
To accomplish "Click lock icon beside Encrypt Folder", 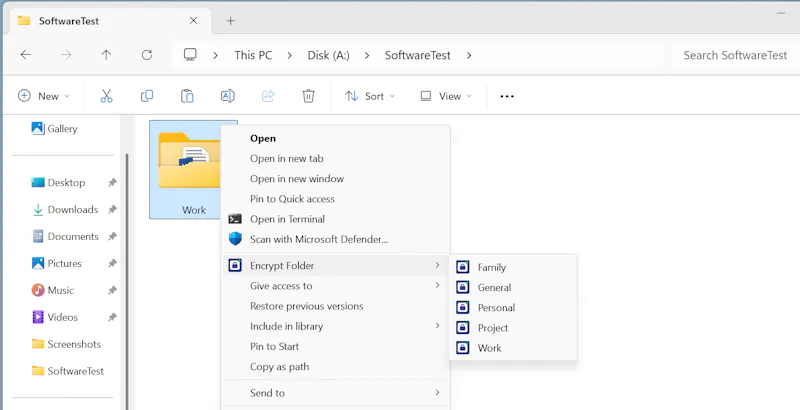I will coord(235,265).
